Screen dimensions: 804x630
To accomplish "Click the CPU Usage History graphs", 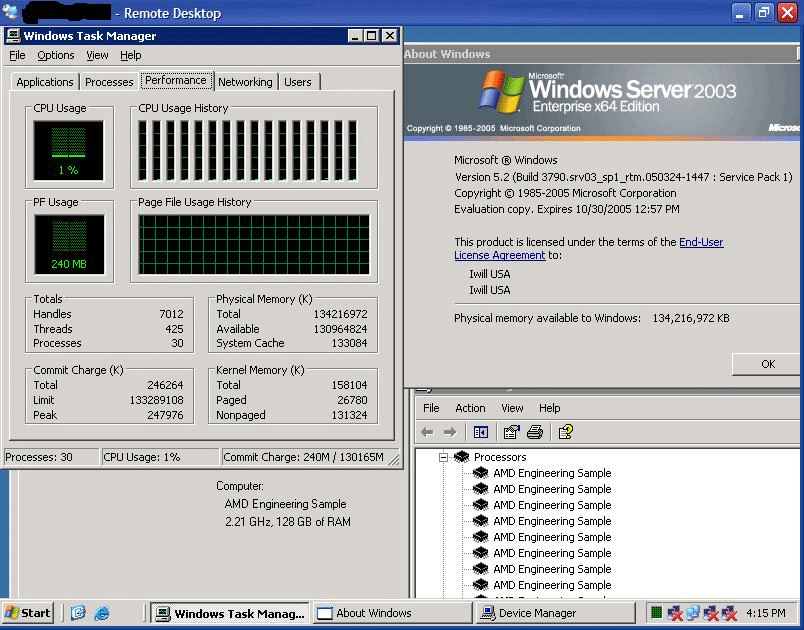I will (248, 151).
